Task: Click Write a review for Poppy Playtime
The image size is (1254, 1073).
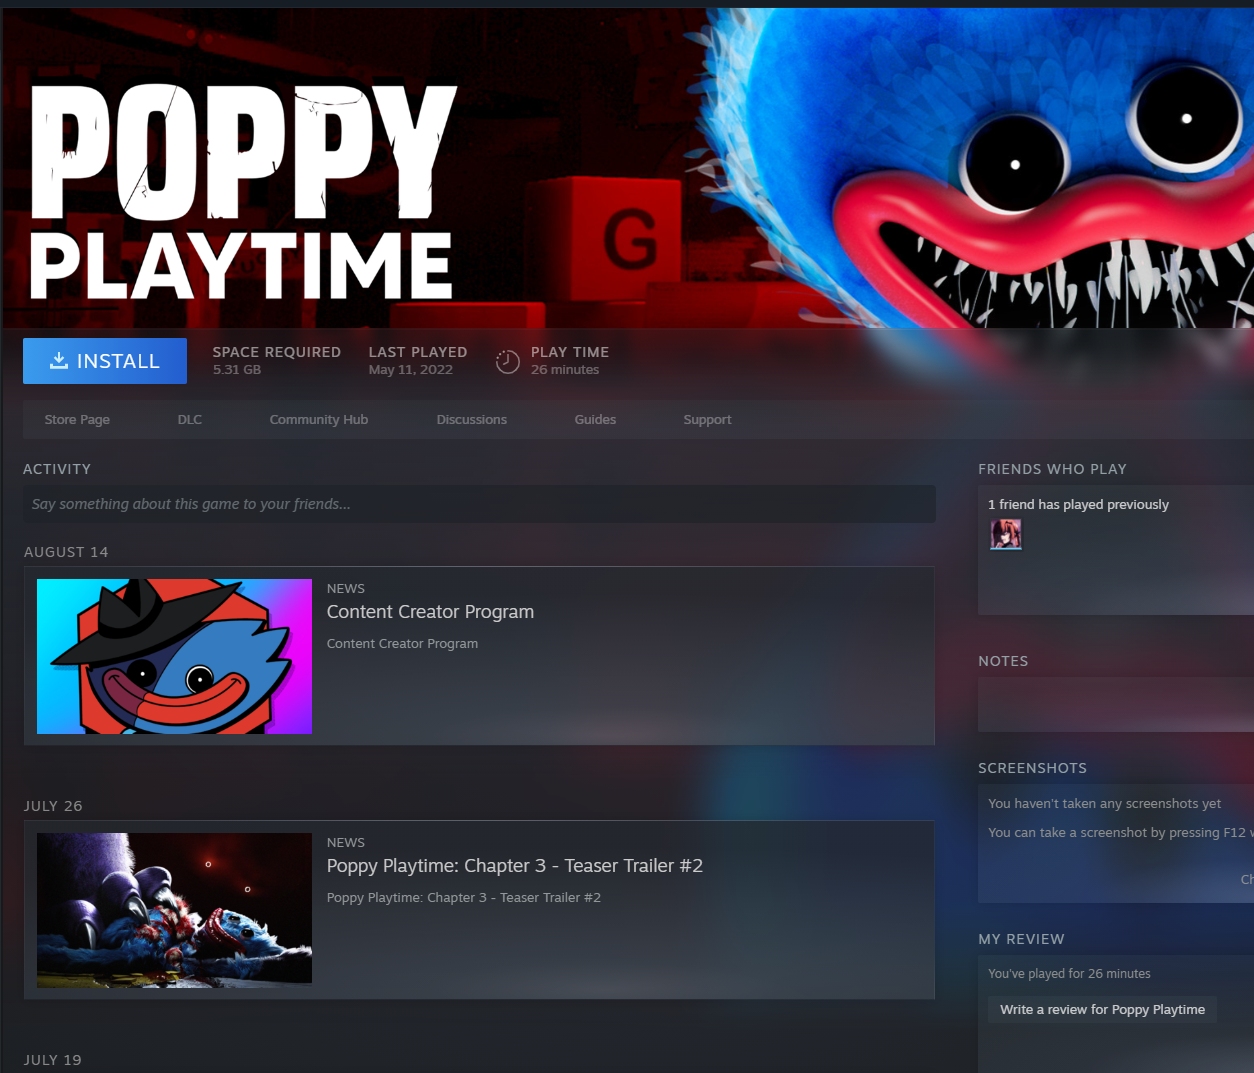Action: point(1102,1010)
